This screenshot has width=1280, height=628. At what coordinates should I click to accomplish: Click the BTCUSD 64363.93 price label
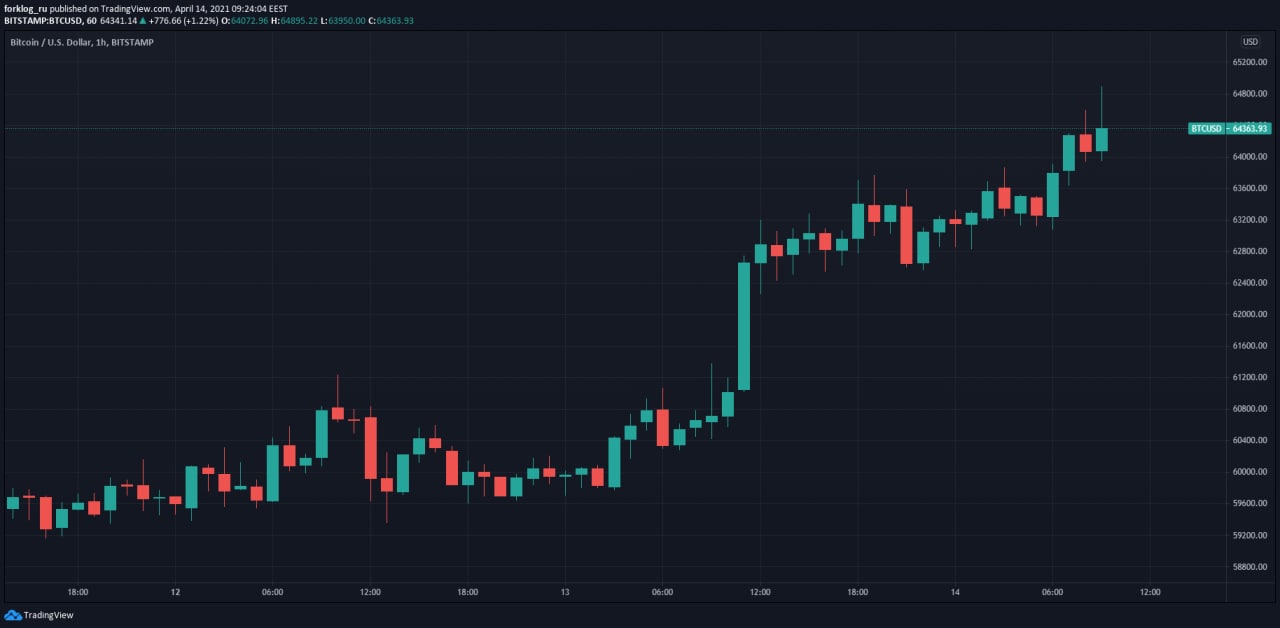pyautogui.click(x=1229, y=128)
